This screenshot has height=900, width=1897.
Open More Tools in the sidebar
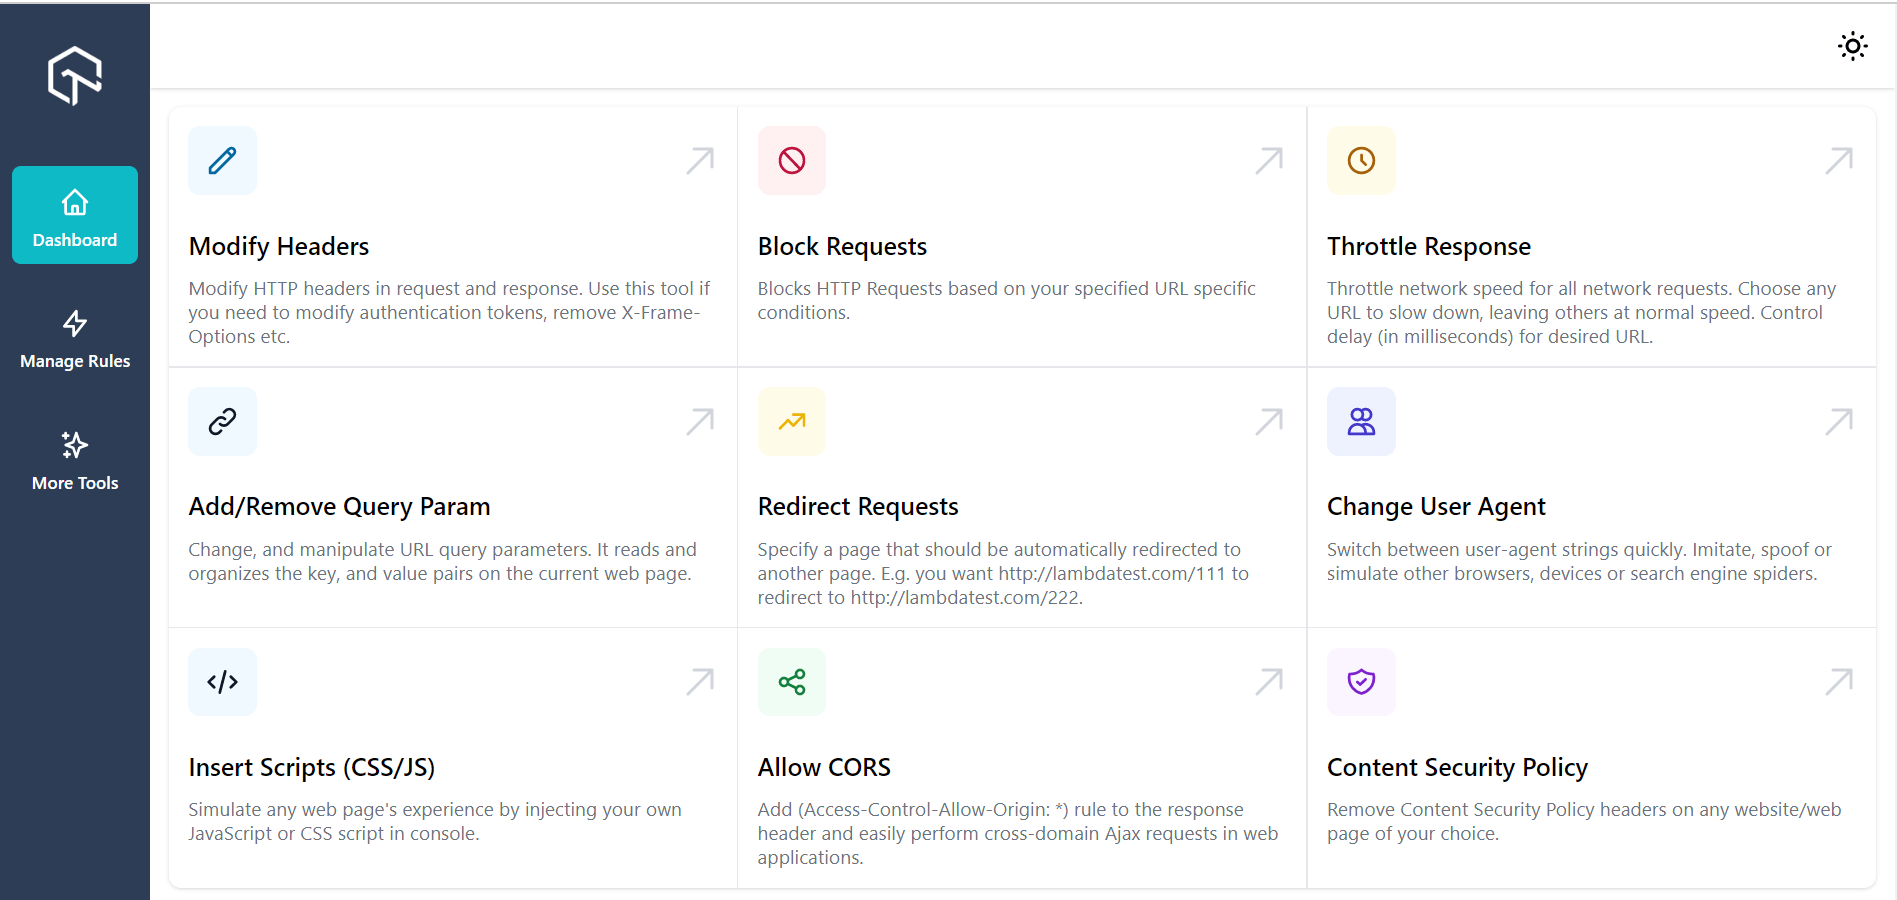pyautogui.click(x=75, y=460)
